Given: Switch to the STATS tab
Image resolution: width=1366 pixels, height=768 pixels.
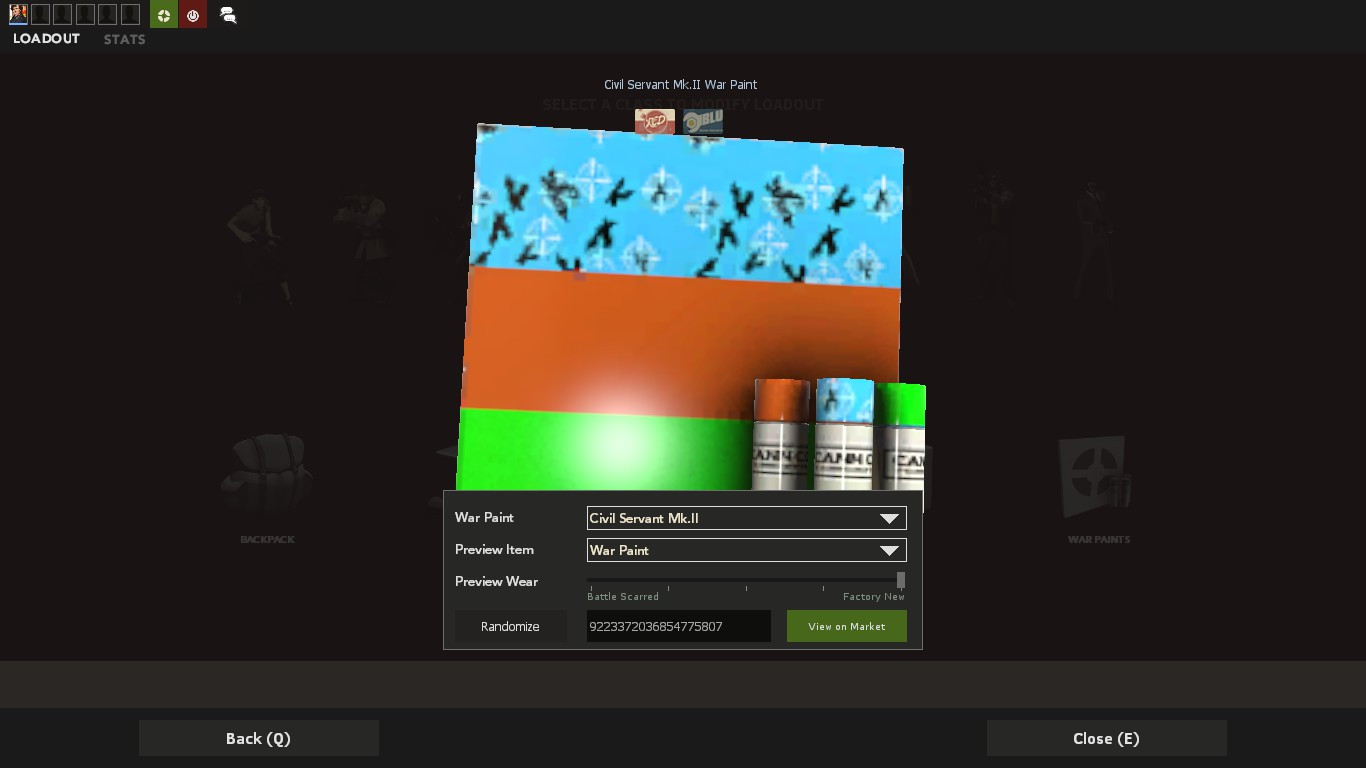Looking at the screenshot, I should [x=125, y=39].
